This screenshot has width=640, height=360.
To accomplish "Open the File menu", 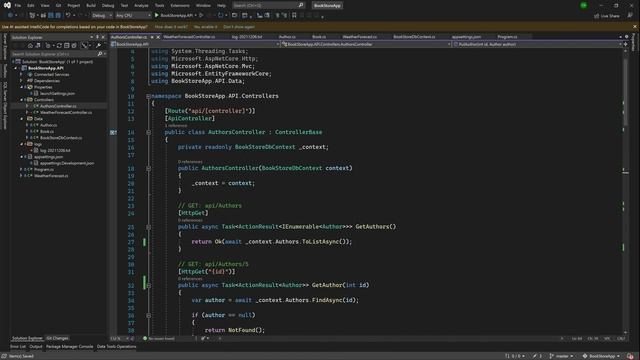I will (x=18, y=5).
